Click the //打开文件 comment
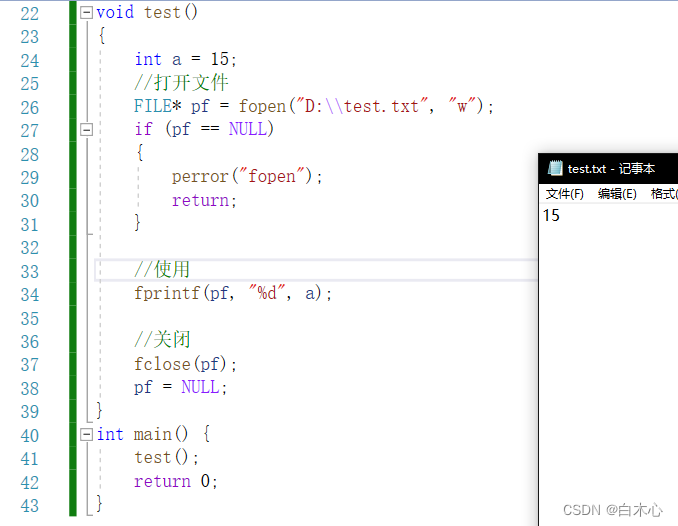The image size is (678, 526). click(x=181, y=83)
